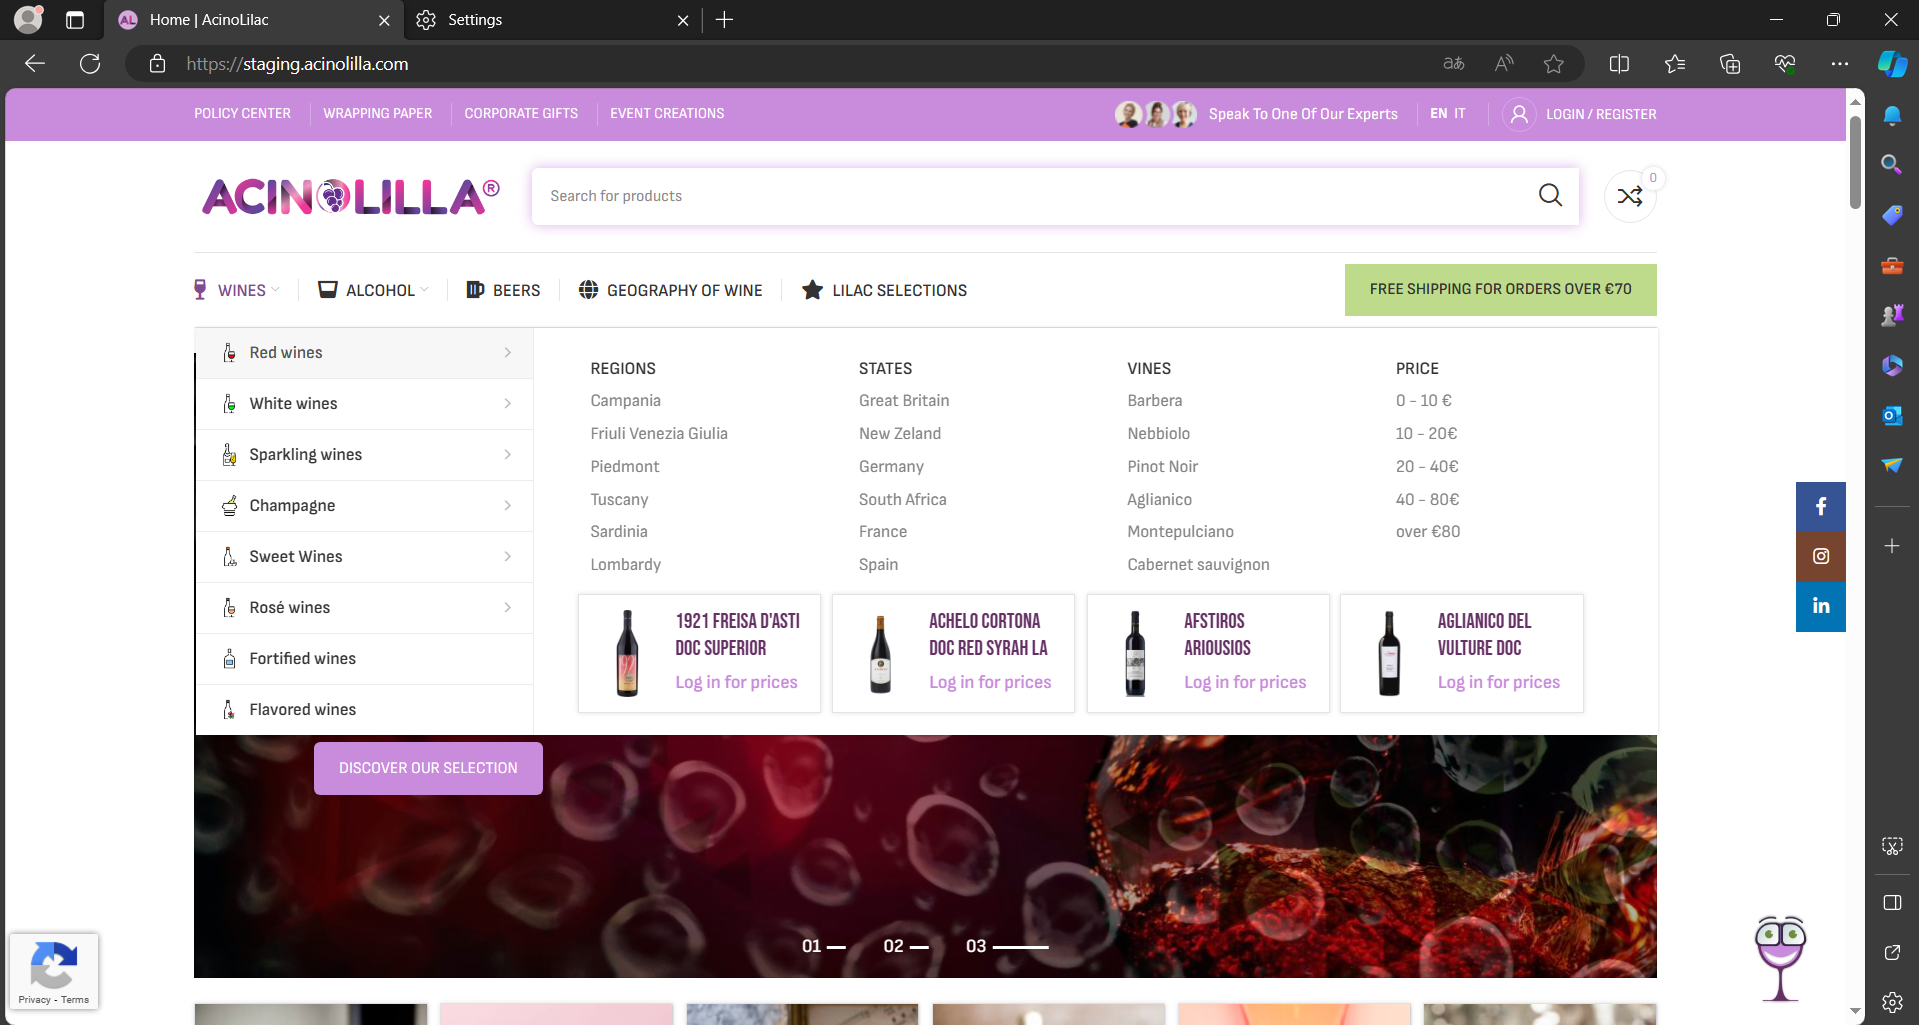Open the sidebar settings gear icon

point(1892,1002)
